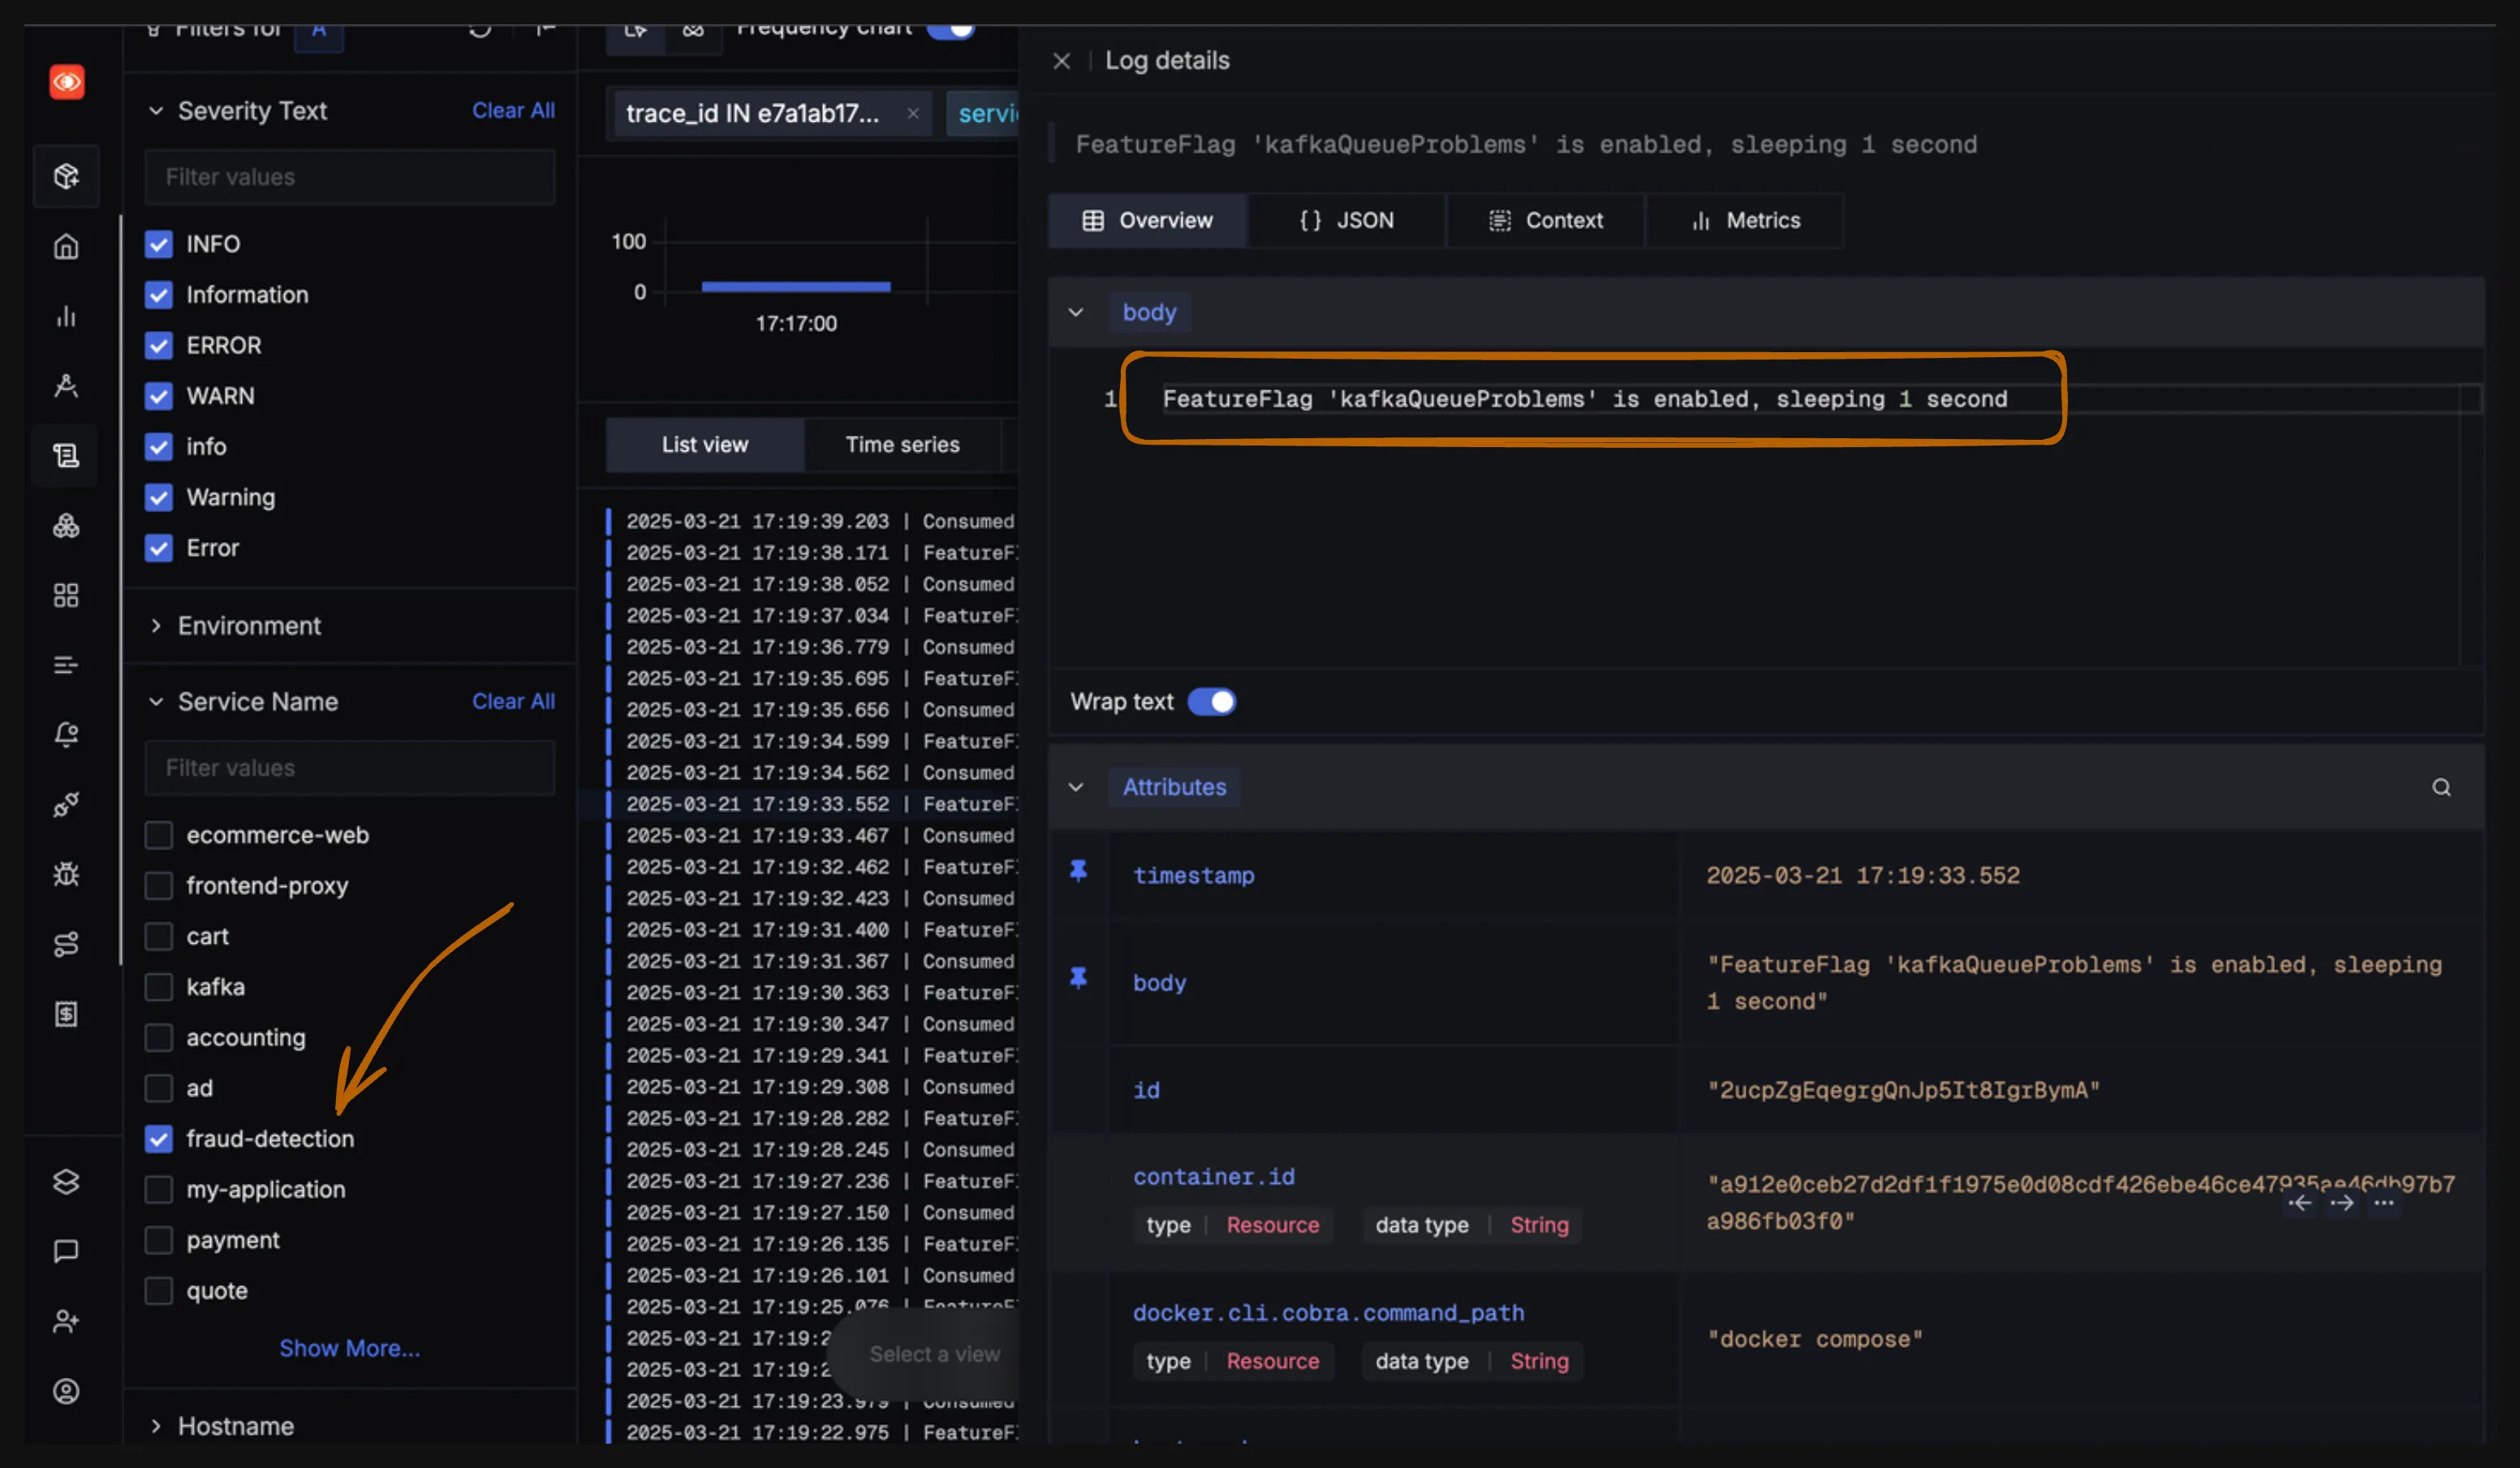Collapse the body section chevron
The image size is (2520, 1468).
click(1076, 312)
